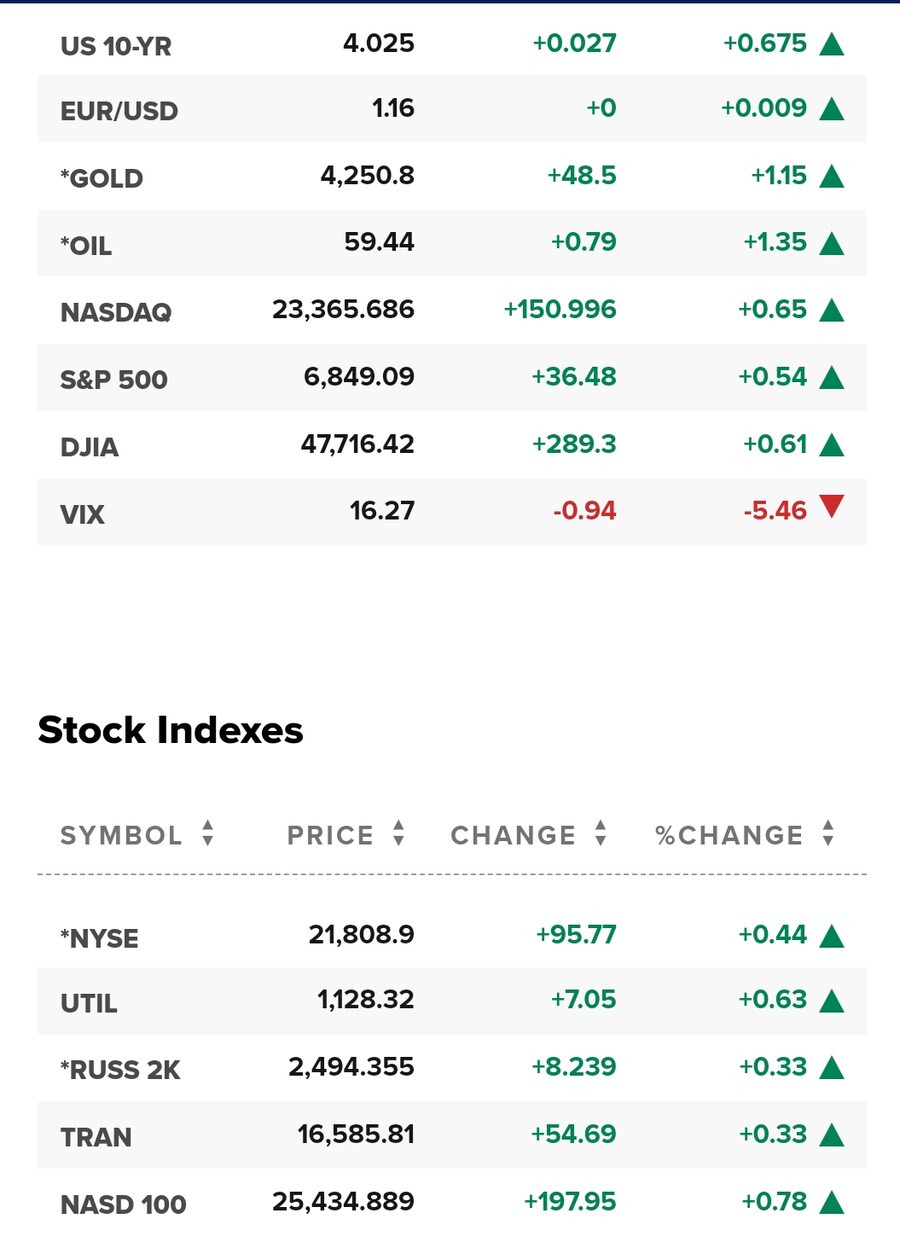Sort stock indexes by %CHANGE column
Viewport: 900px width, 1242px height.
pyautogui.click(x=744, y=835)
